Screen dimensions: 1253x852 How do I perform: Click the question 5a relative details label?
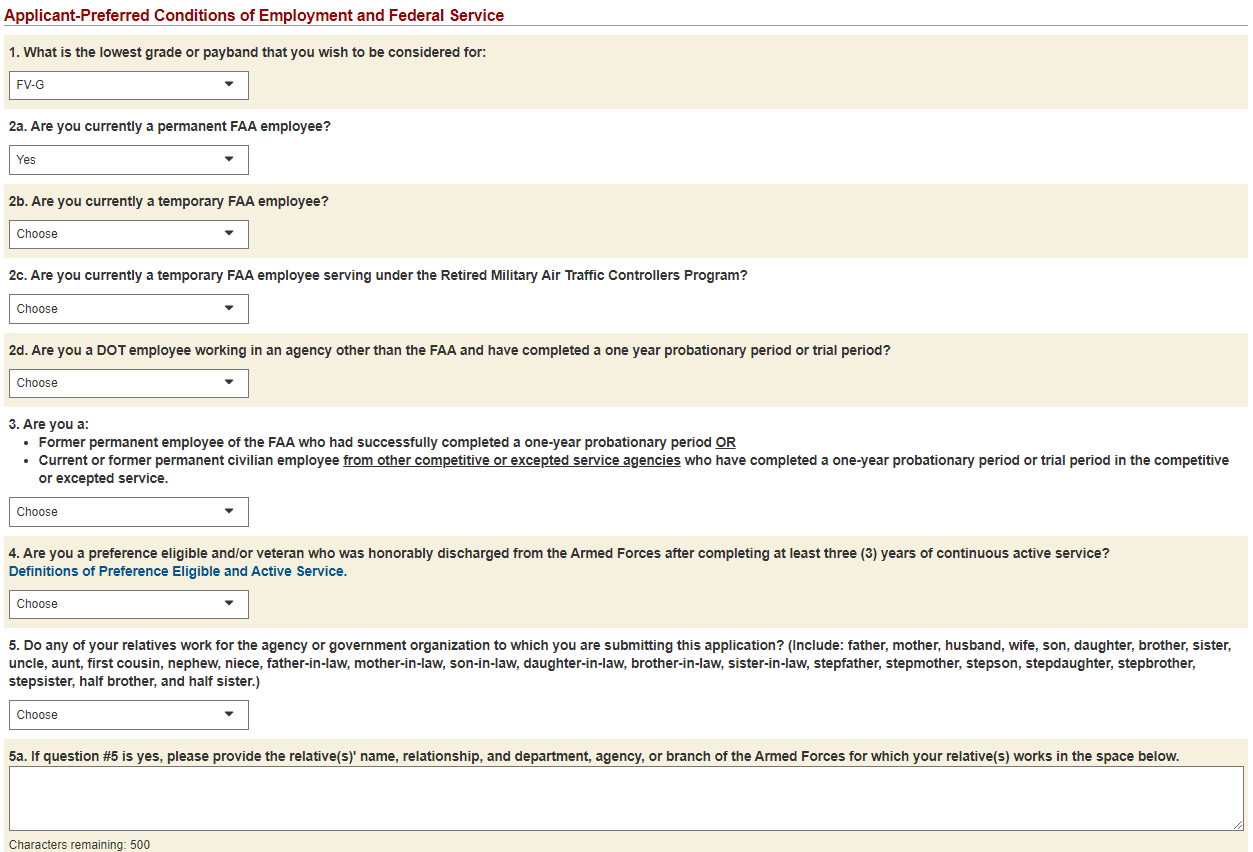pyautogui.click(x=593, y=756)
